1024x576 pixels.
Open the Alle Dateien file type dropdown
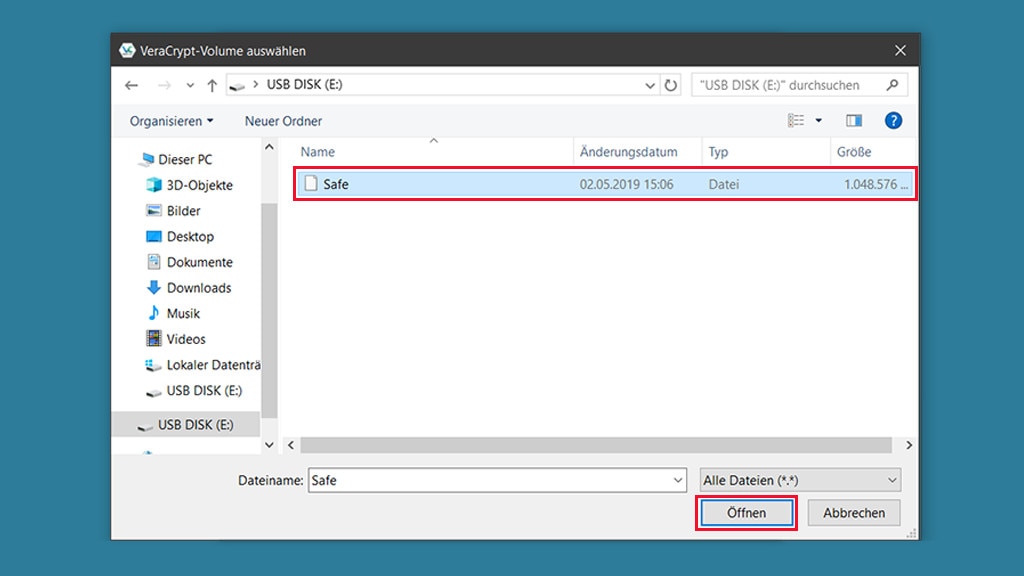[800, 480]
